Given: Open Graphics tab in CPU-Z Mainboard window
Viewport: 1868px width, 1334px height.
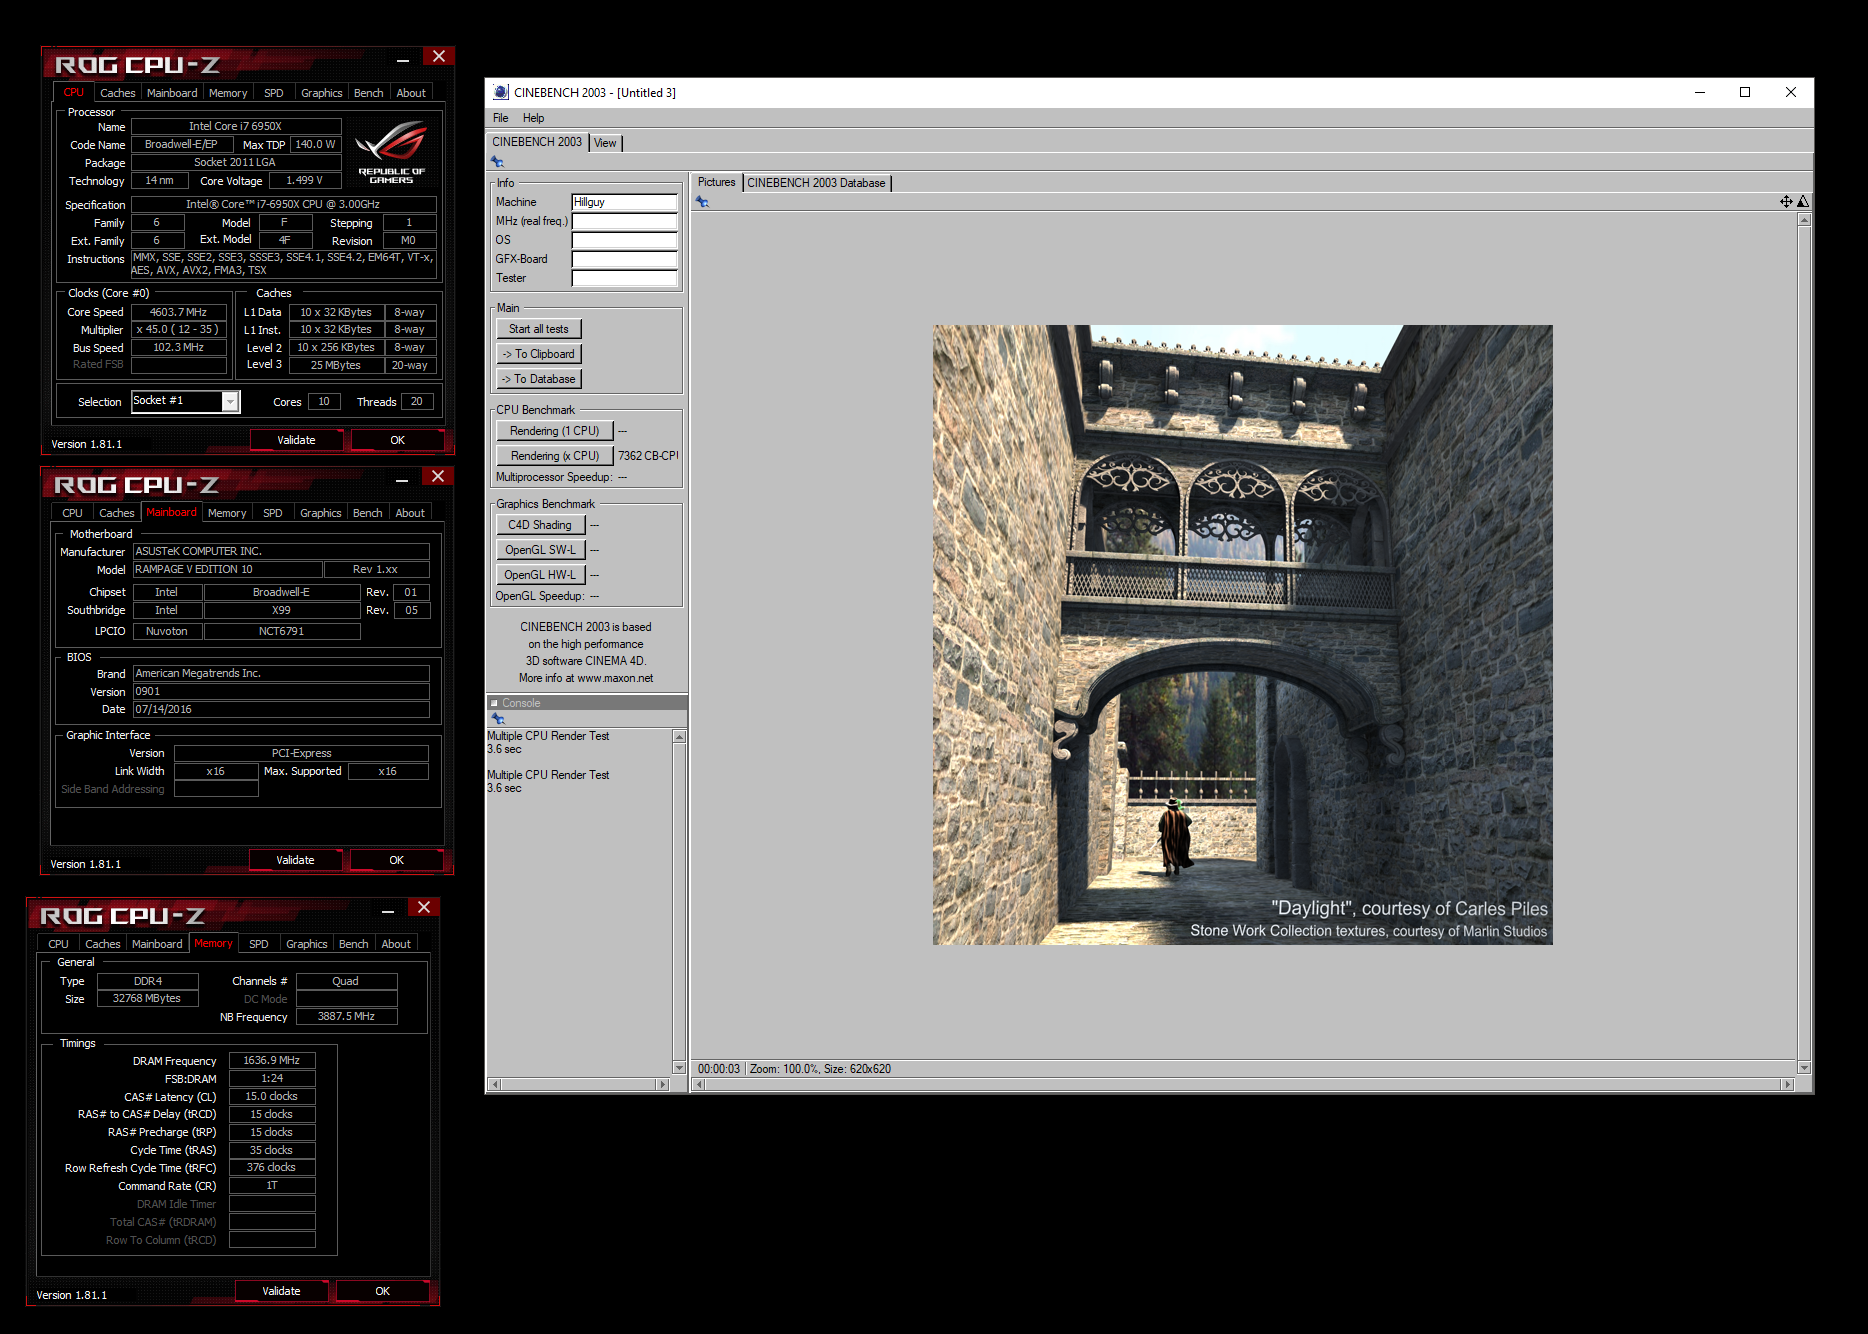Looking at the screenshot, I should tap(320, 513).
